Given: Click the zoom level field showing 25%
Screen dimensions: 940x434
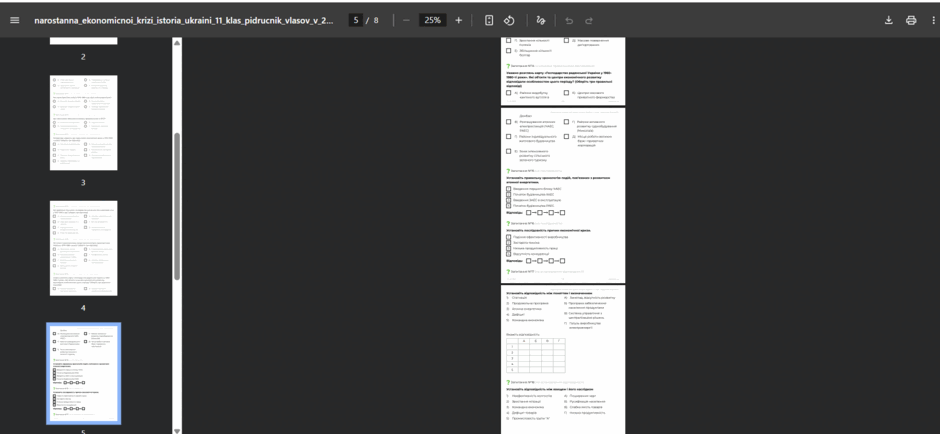Looking at the screenshot, I should point(432,20).
